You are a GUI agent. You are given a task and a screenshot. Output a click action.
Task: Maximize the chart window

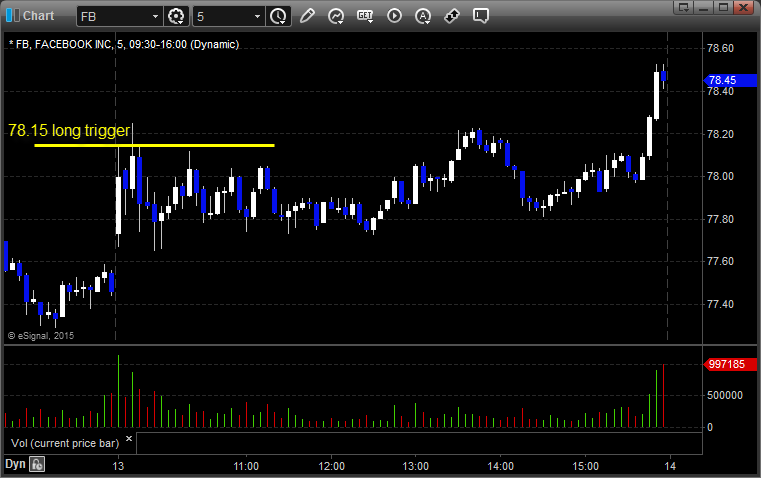[x=724, y=7]
